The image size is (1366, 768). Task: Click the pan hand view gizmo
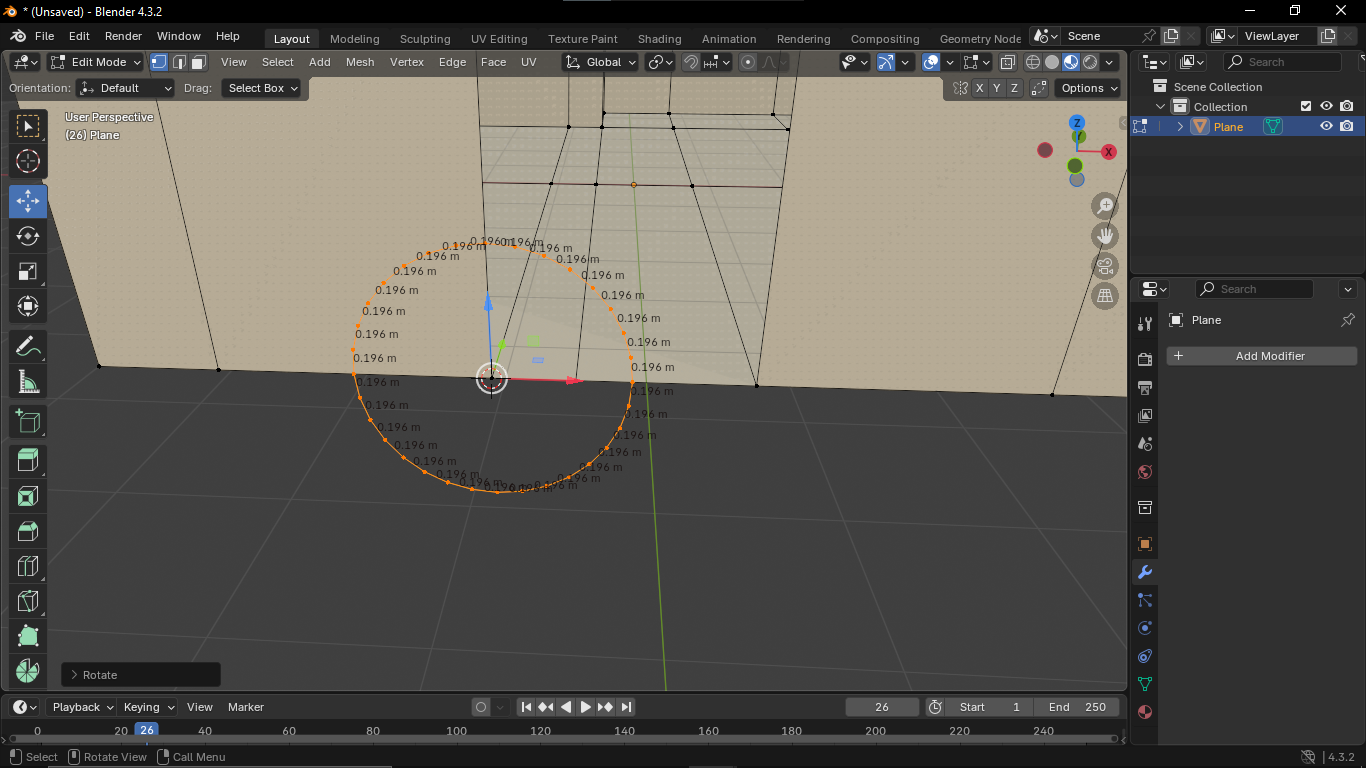[1105, 236]
